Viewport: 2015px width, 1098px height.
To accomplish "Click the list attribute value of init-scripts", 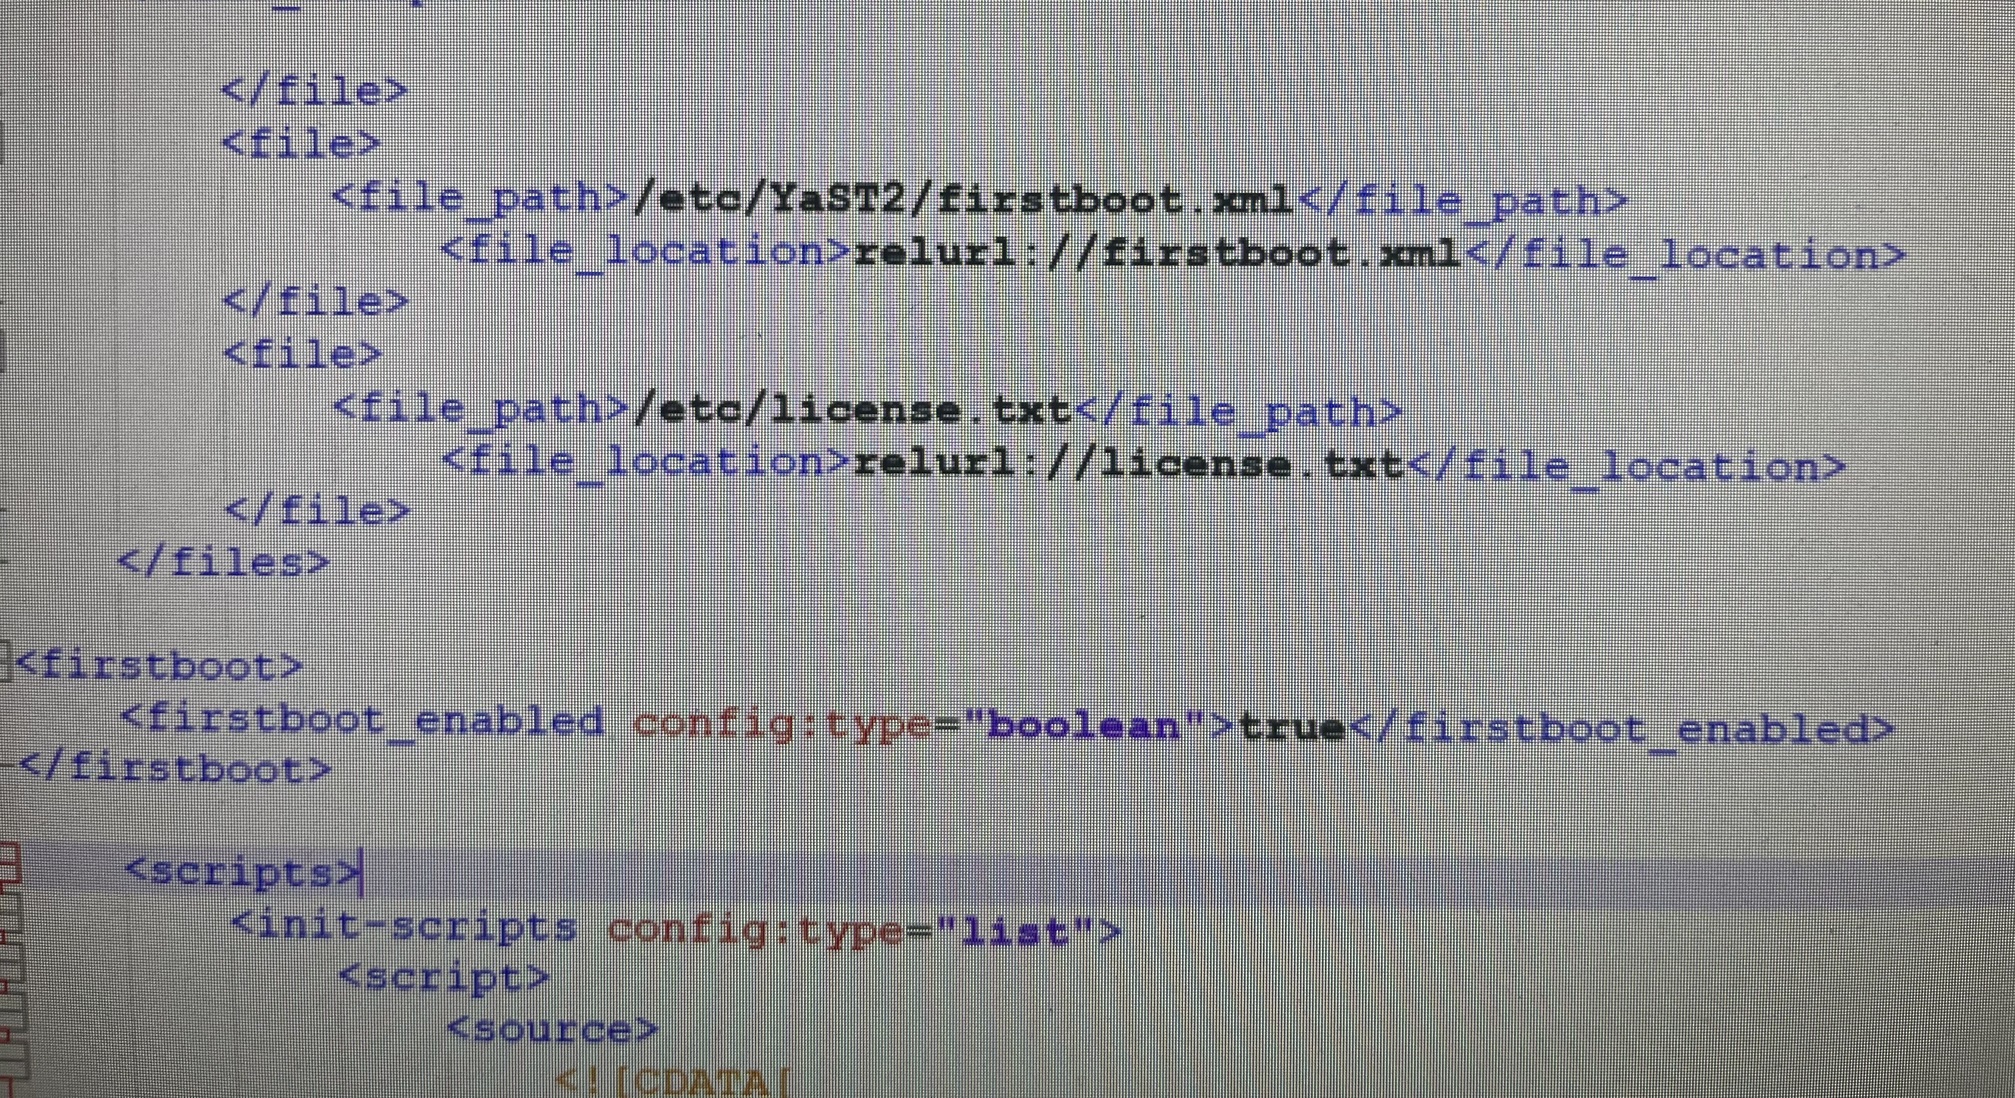I will [1014, 932].
